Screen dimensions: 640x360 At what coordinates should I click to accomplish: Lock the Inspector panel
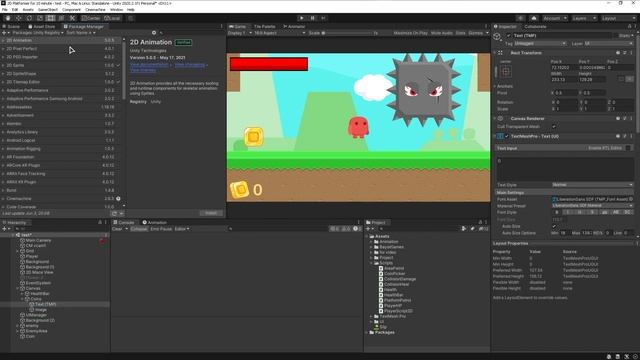click(629, 27)
